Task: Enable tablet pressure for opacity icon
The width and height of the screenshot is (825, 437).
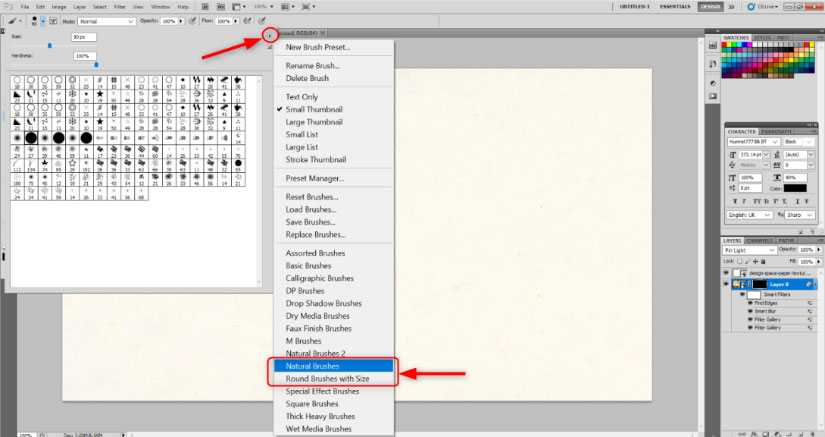Action: [193, 21]
